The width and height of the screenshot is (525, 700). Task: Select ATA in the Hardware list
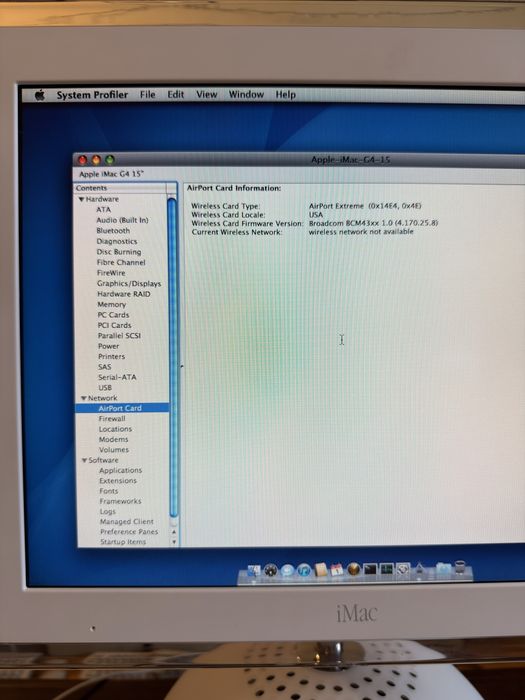tap(103, 209)
